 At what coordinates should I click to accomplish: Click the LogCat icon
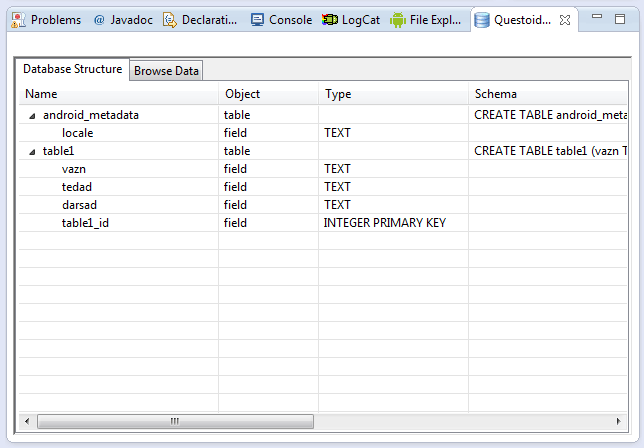click(329, 19)
